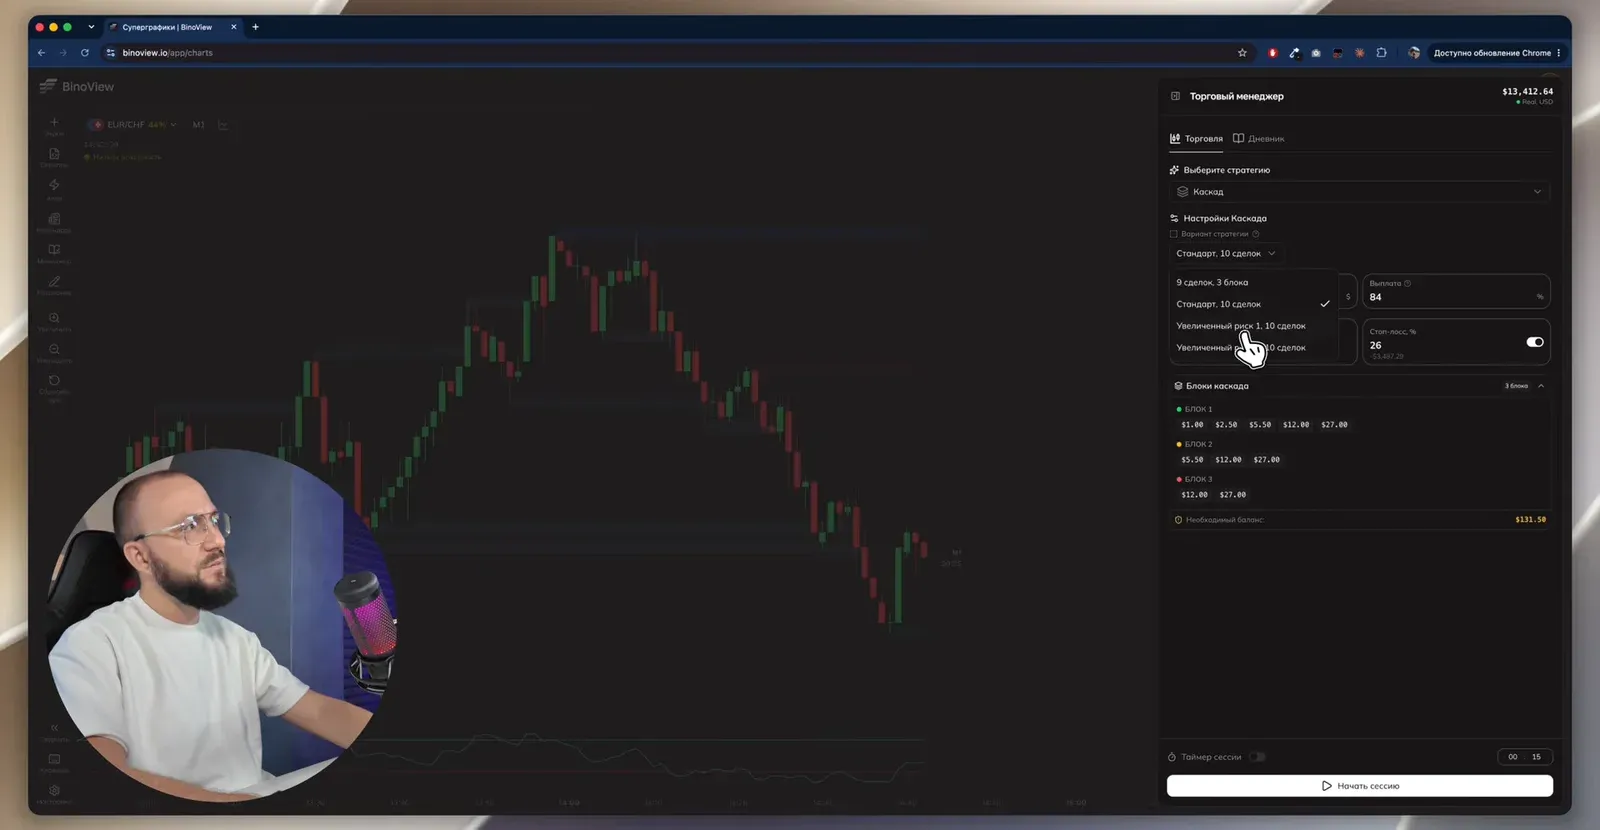Viewport: 1600px width, 830px height.
Task: Click the help icon next to Выплата
Action: coord(1407,284)
